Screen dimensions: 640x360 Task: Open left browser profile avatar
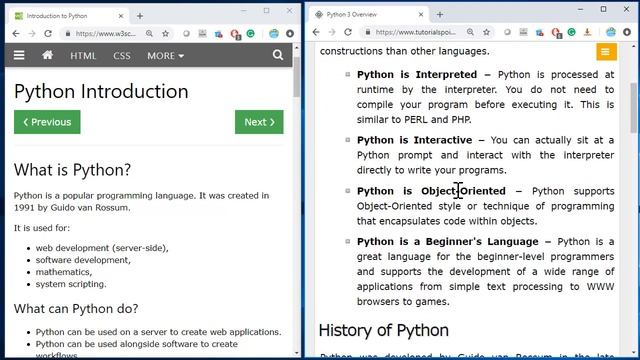point(273,33)
